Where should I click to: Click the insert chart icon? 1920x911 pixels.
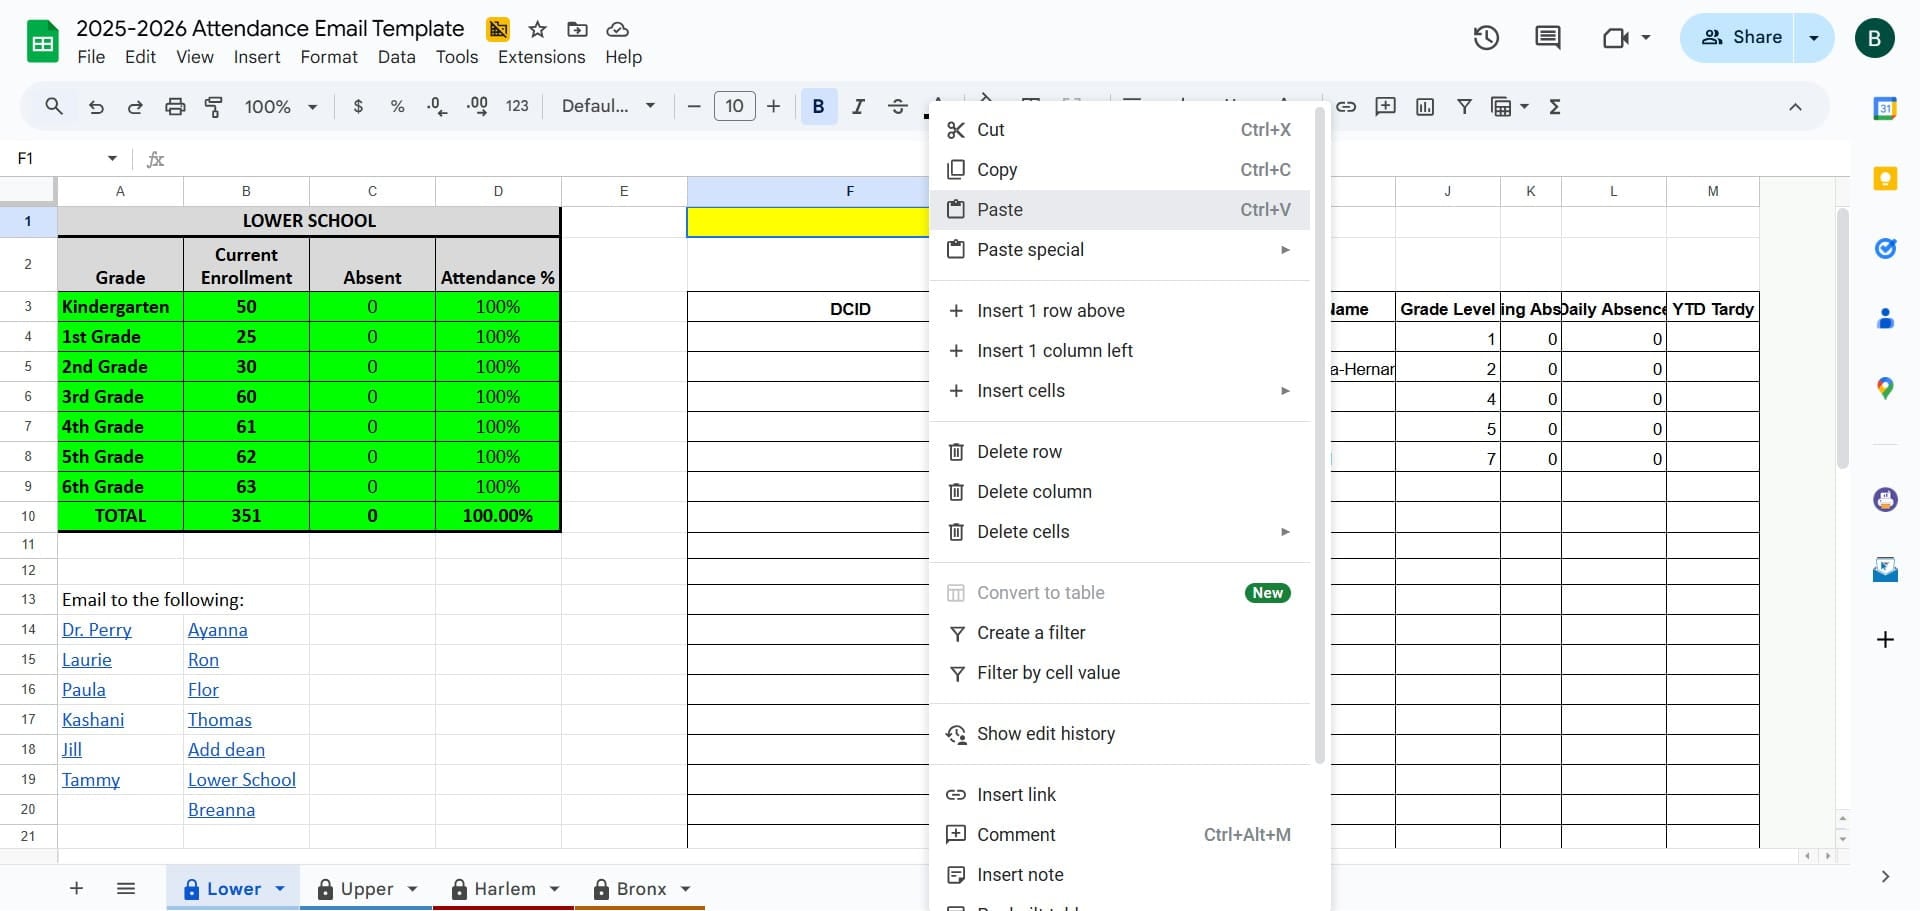coord(1425,107)
